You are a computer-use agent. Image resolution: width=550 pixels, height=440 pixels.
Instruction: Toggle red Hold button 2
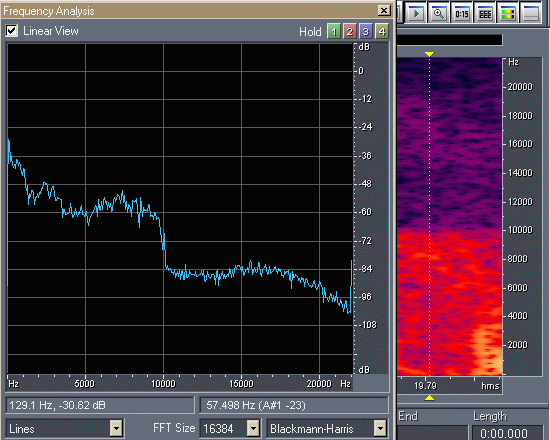tap(350, 32)
